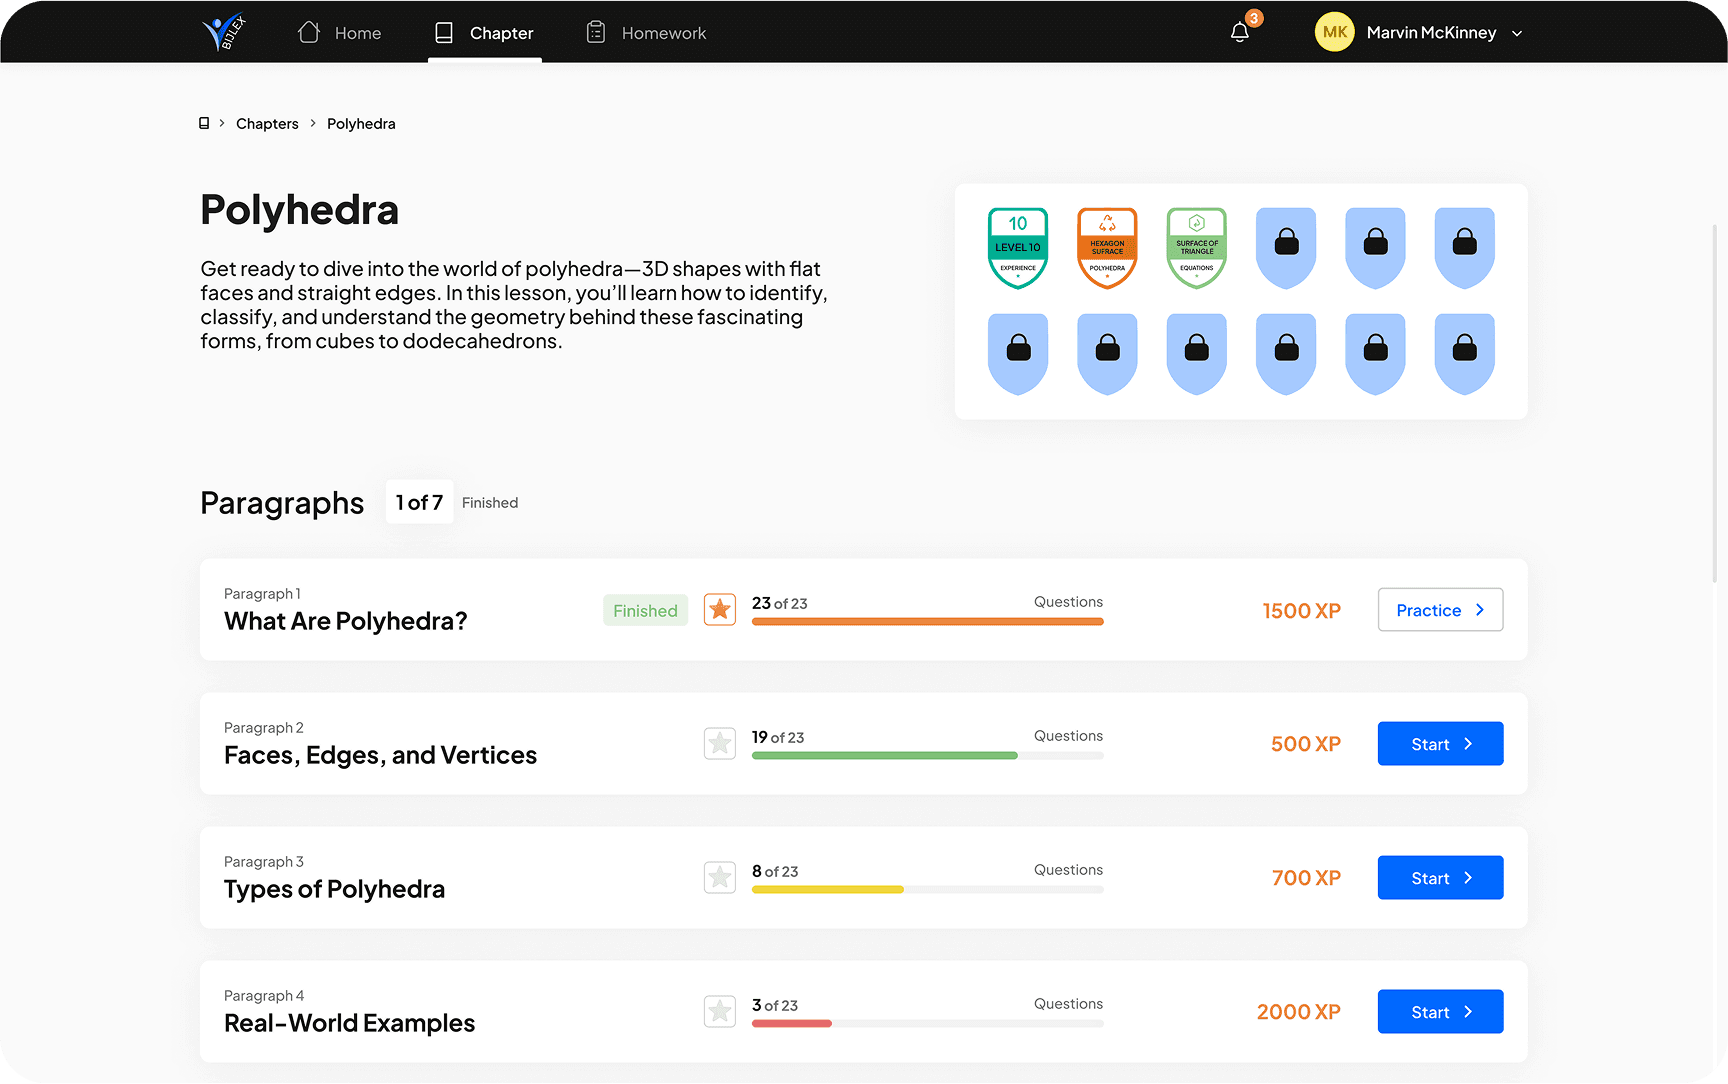Image resolution: width=1728 pixels, height=1084 pixels.
Task: Start the Real-World Examples paragraph
Action: tap(1440, 1012)
